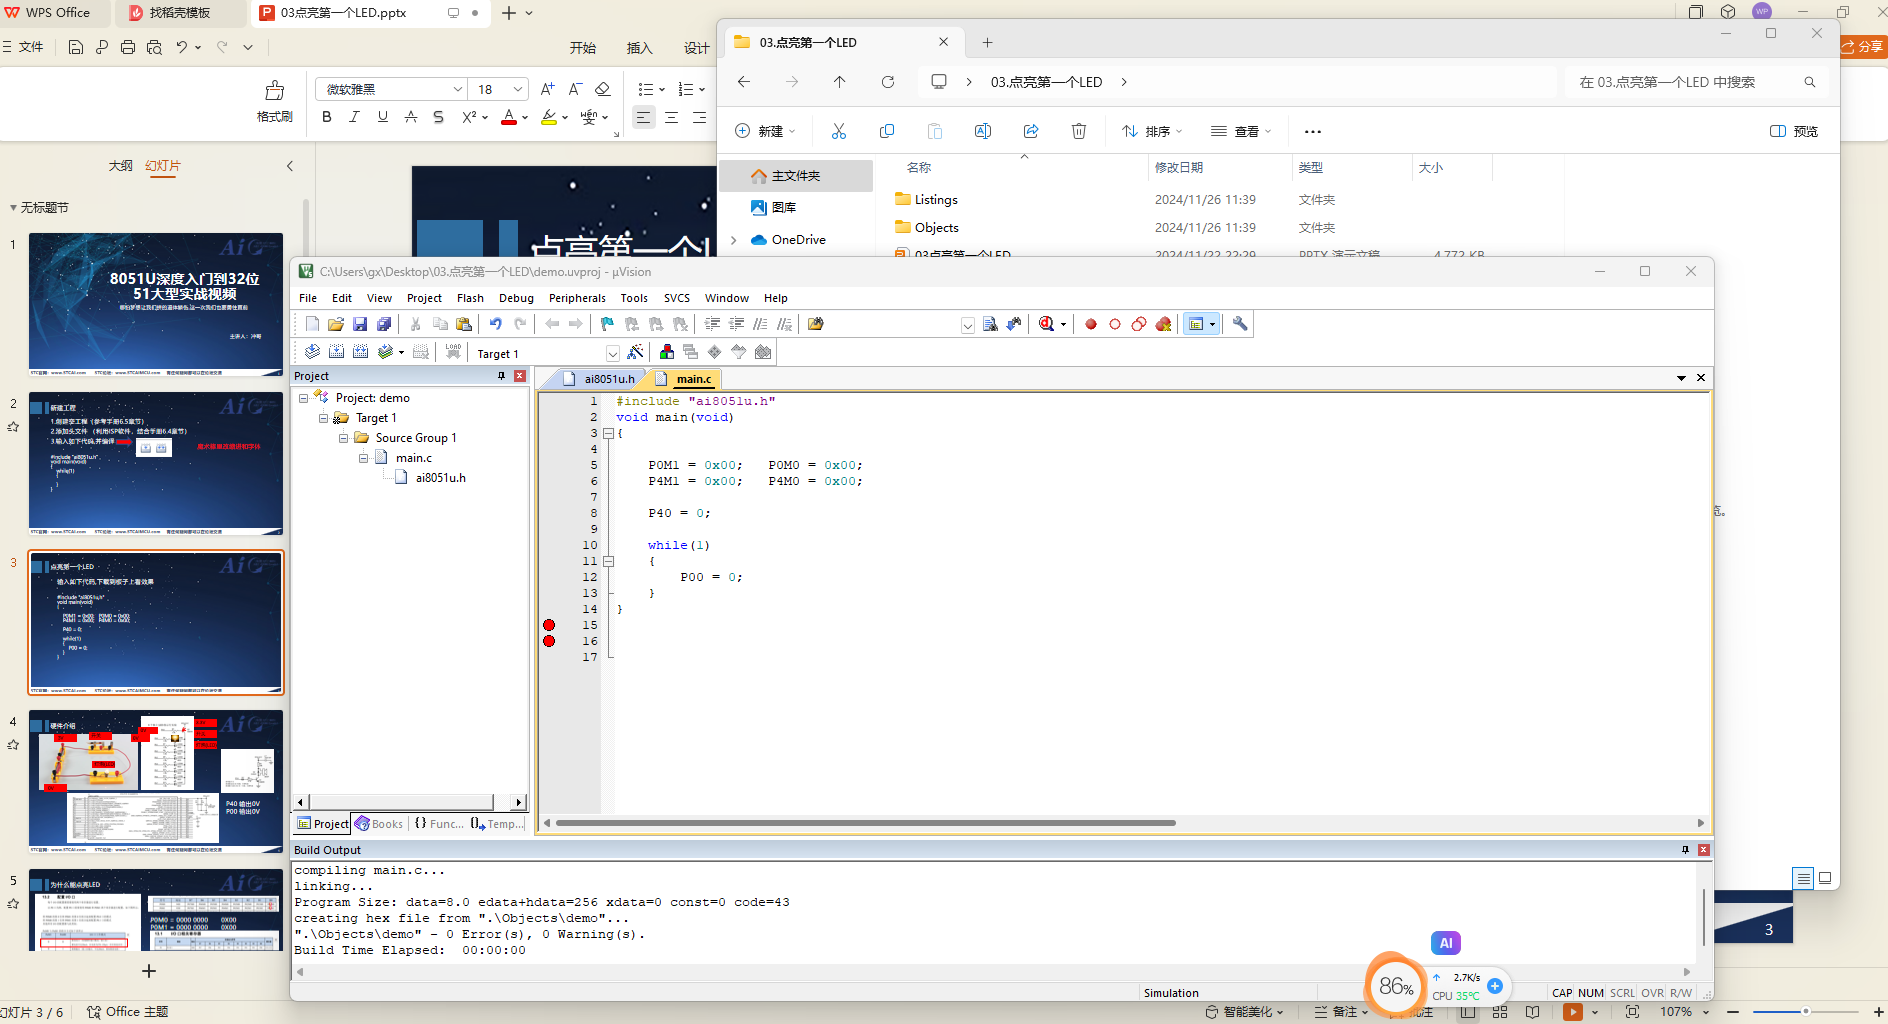The width and height of the screenshot is (1888, 1024).
Task: Open Listings folder in File Explorer
Action: tap(936, 200)
